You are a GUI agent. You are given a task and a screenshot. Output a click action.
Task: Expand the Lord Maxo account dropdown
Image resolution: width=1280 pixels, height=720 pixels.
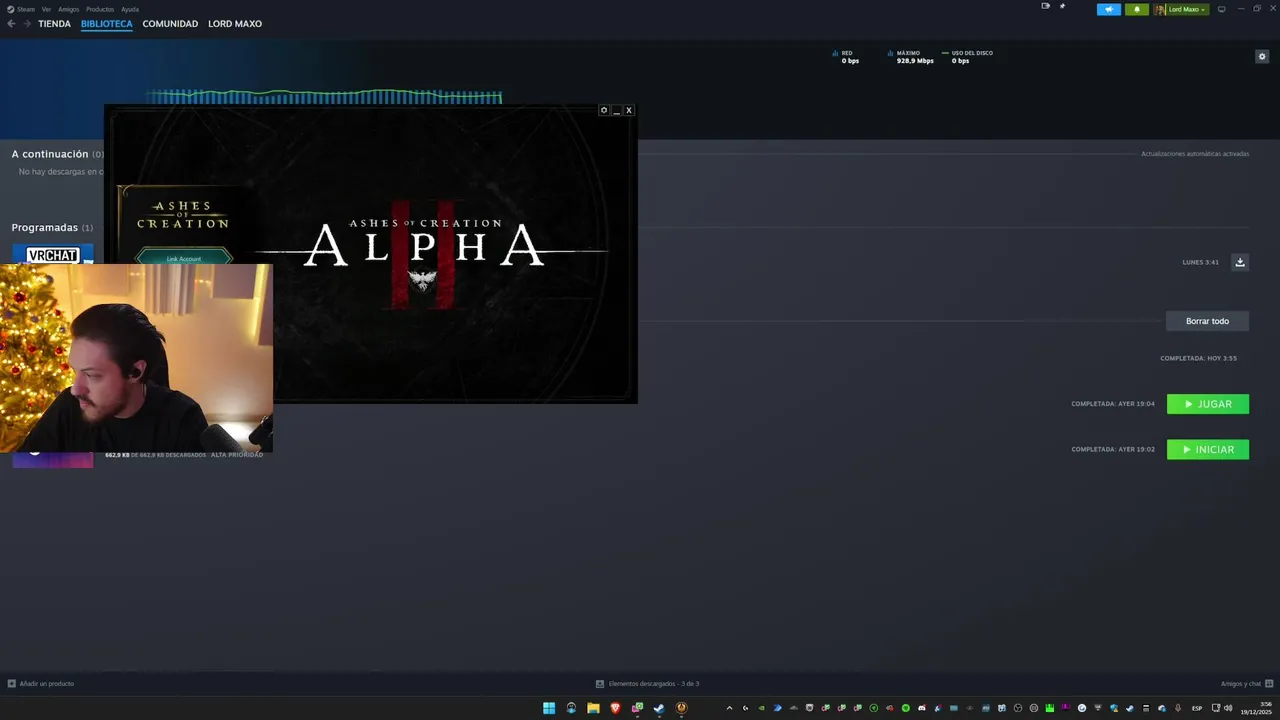pos(1181,9)
